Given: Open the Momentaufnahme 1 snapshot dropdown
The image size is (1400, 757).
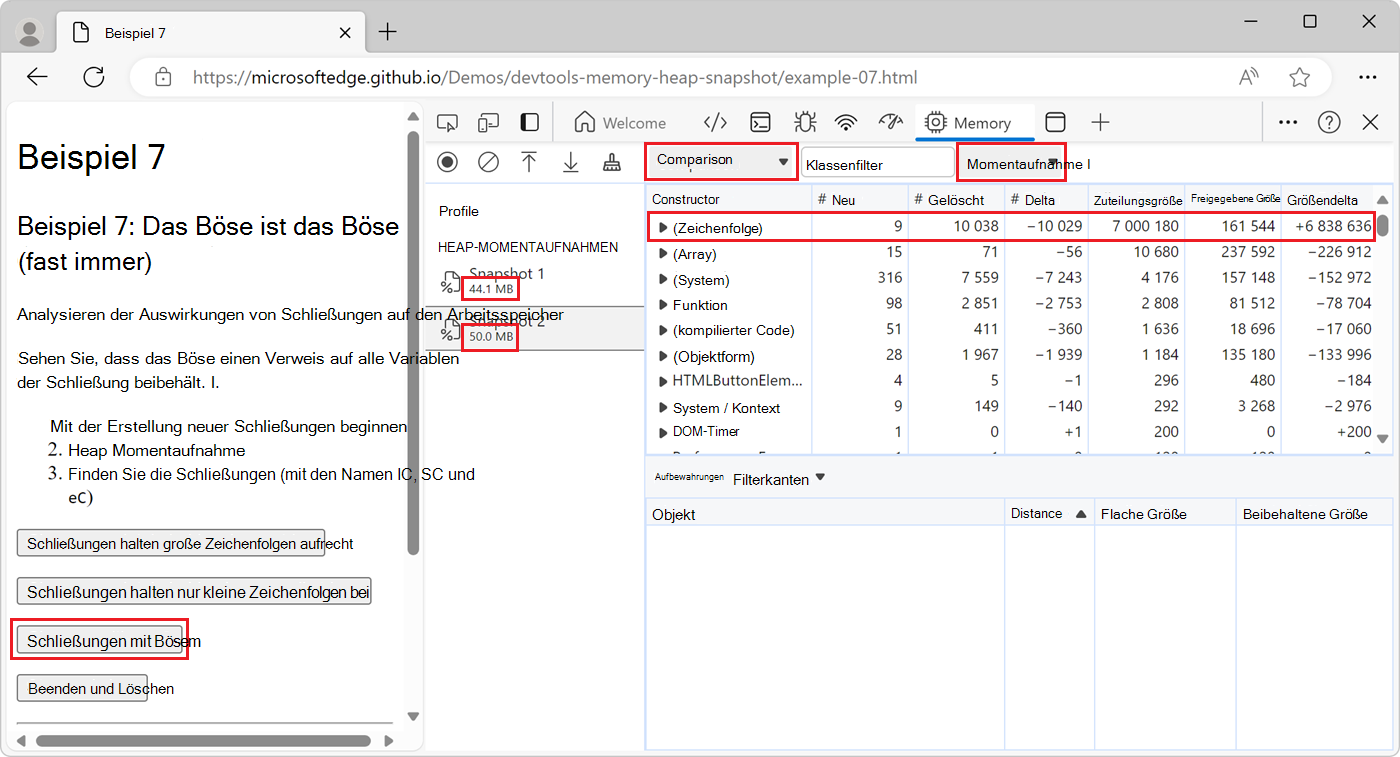Looking at the screenshot, I should tap(1011, 162).
